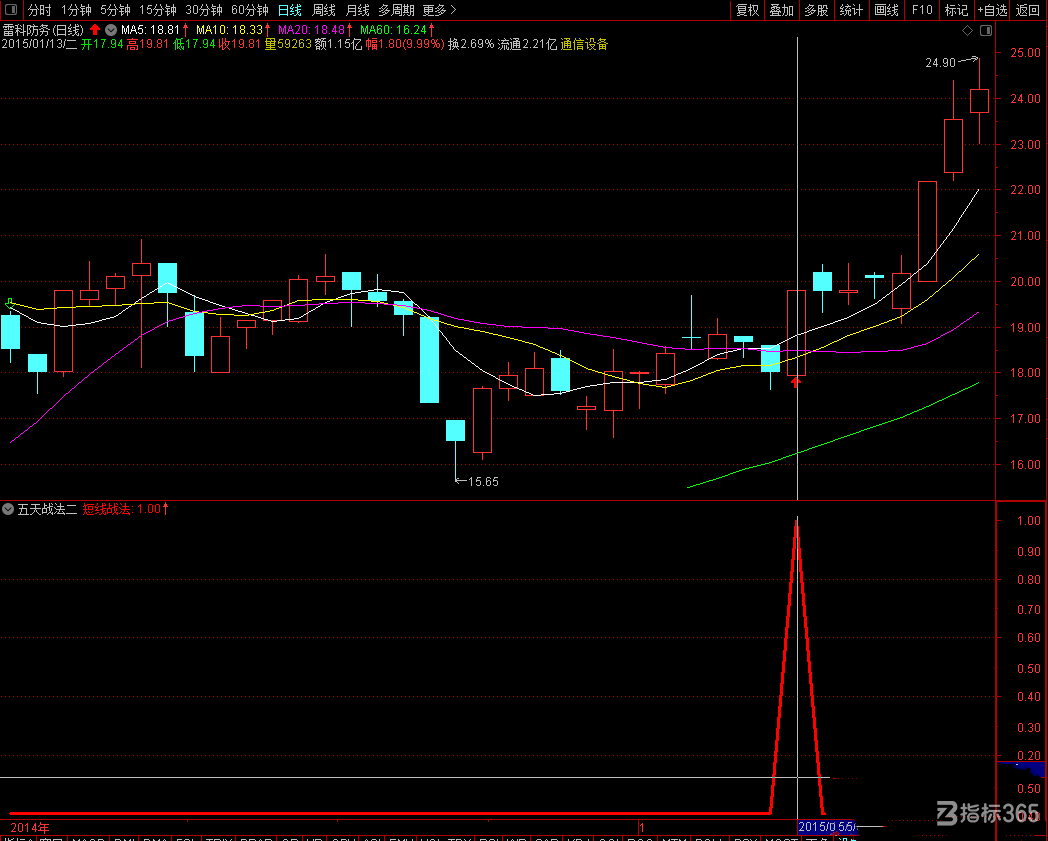Click the diamond icon above the price axis
1048x841 pixels.
pyautogui.click(x=967, y=31)
